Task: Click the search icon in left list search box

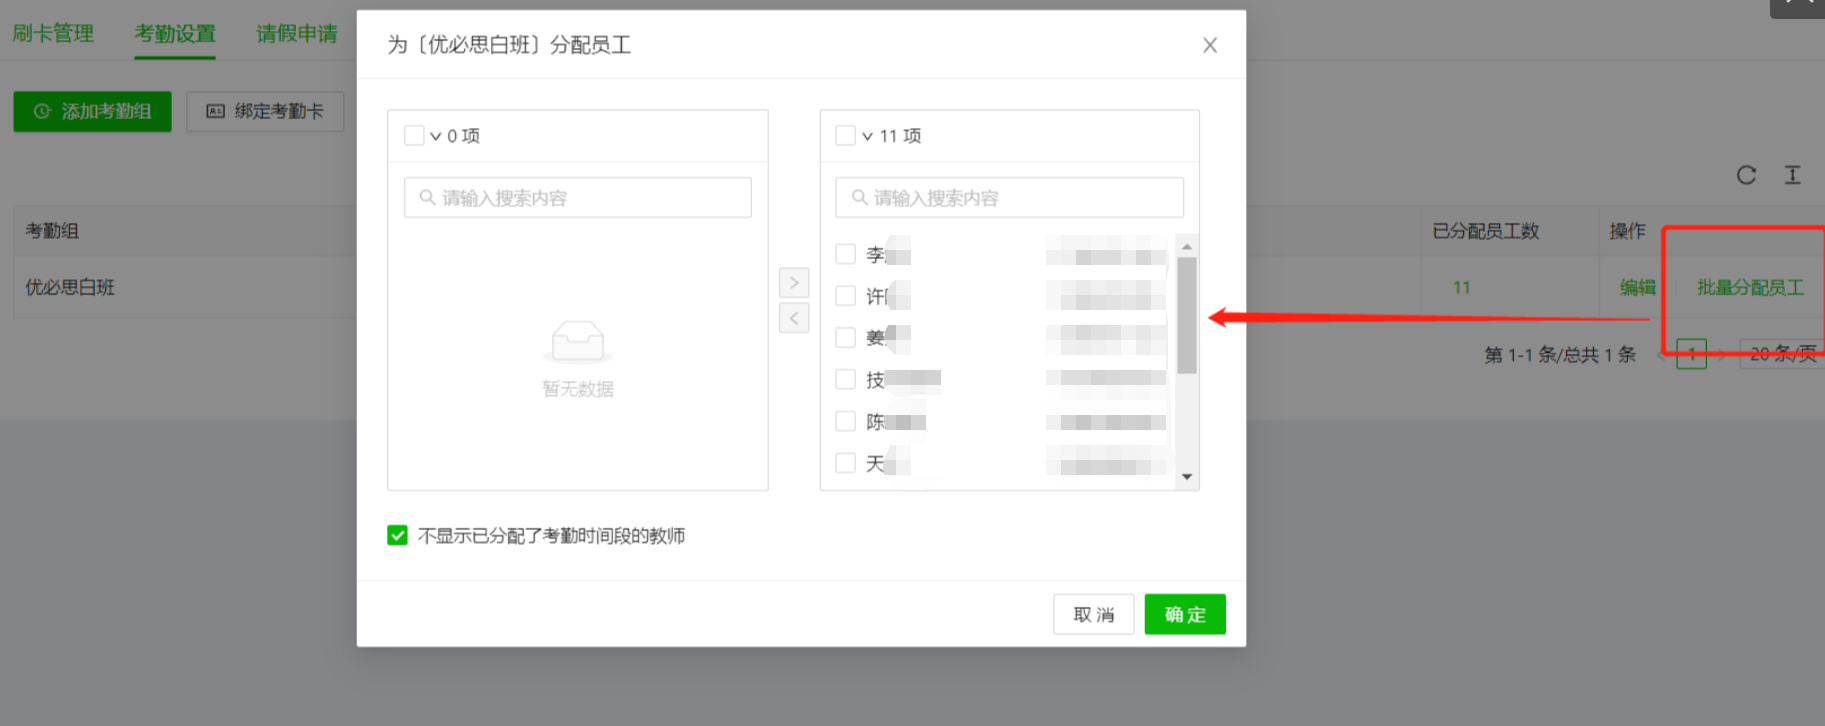Action: 427,198
